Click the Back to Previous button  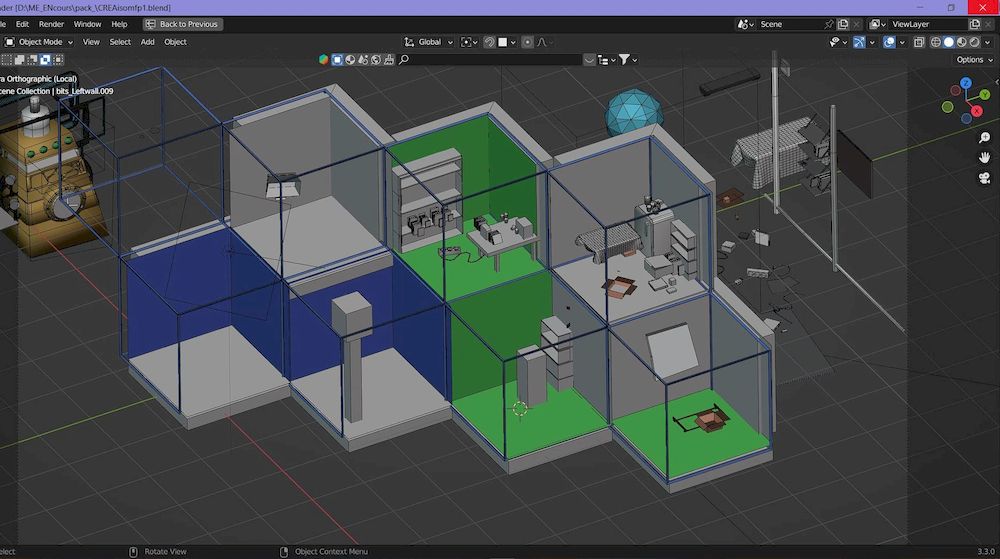[183, 24]
